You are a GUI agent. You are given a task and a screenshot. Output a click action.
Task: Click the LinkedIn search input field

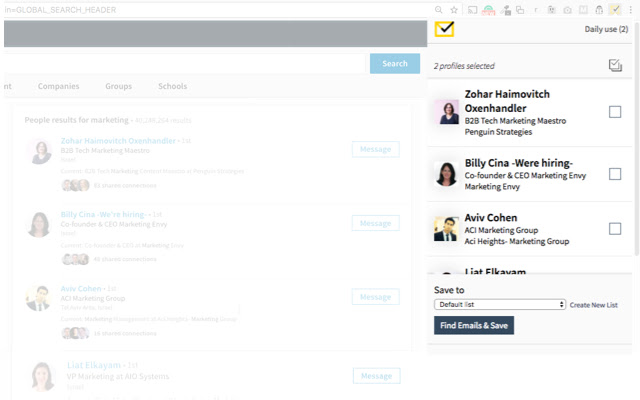click(184, 63)
